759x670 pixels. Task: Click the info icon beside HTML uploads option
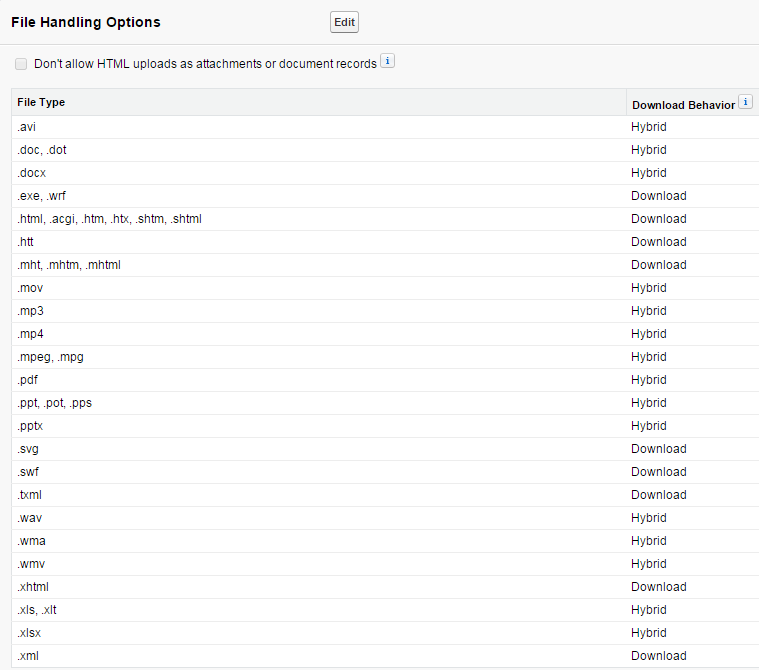[x=388, y=62]
